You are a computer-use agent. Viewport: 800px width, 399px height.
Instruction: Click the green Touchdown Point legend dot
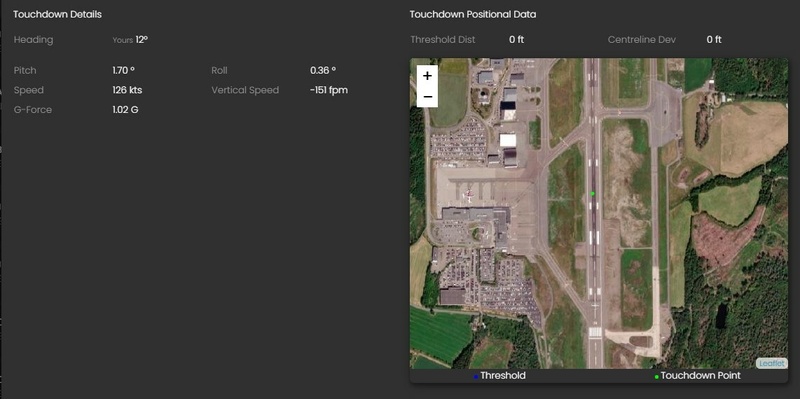click(656, 377)
